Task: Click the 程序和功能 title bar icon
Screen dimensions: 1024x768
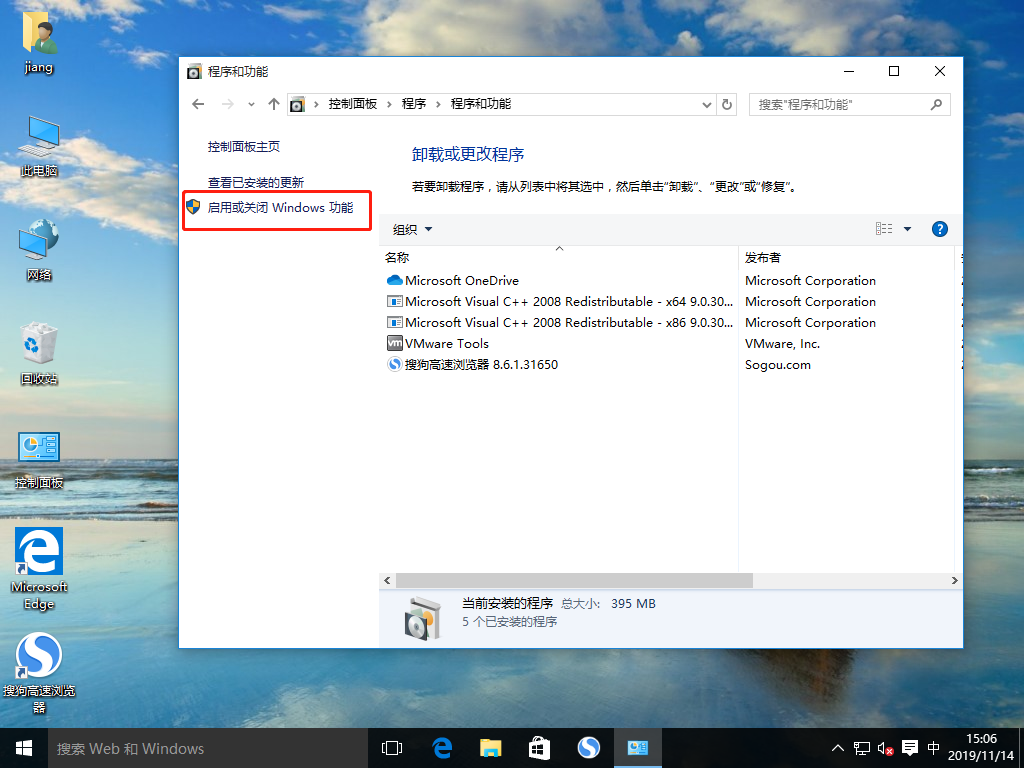Action: 194,72
